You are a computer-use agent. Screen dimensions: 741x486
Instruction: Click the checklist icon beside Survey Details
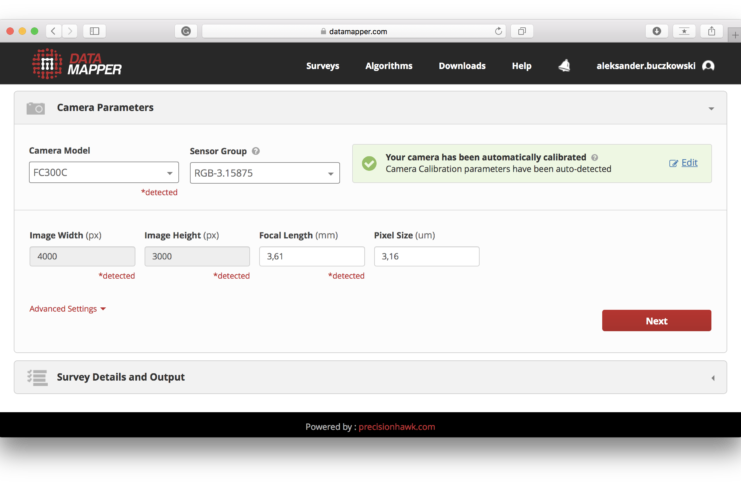coord(37,377)
